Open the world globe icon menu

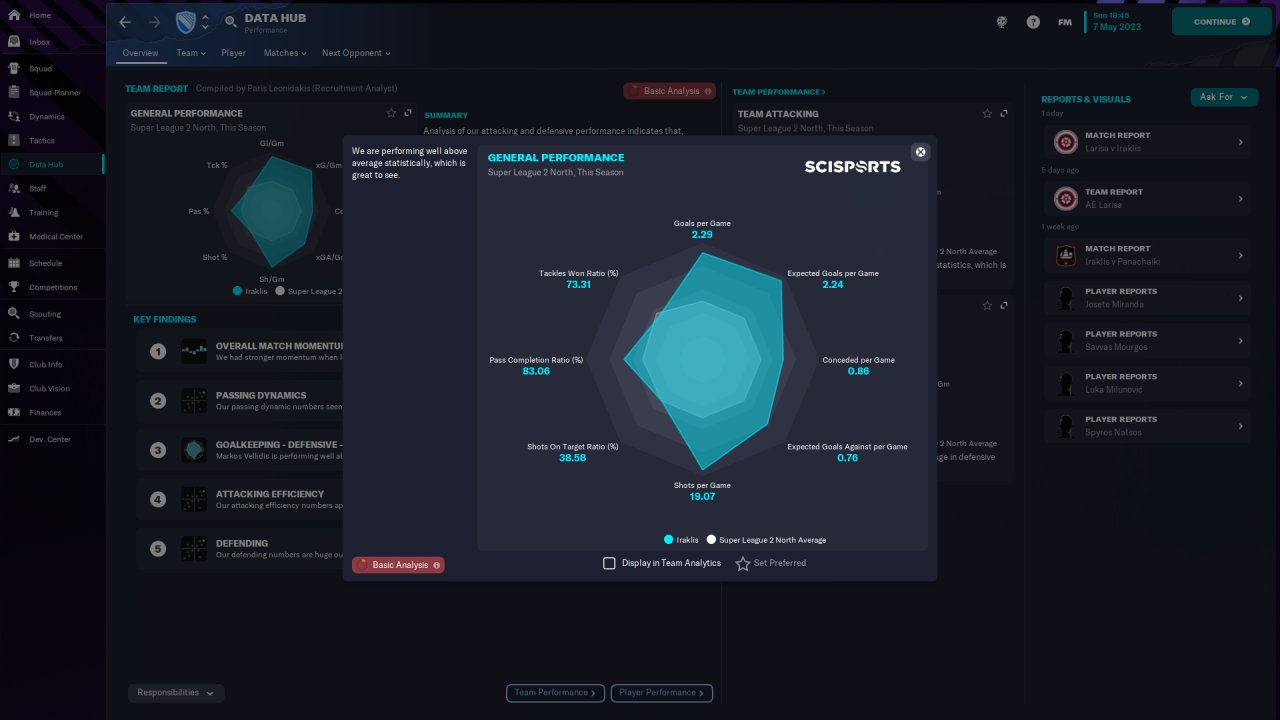tap(1002, 22)
